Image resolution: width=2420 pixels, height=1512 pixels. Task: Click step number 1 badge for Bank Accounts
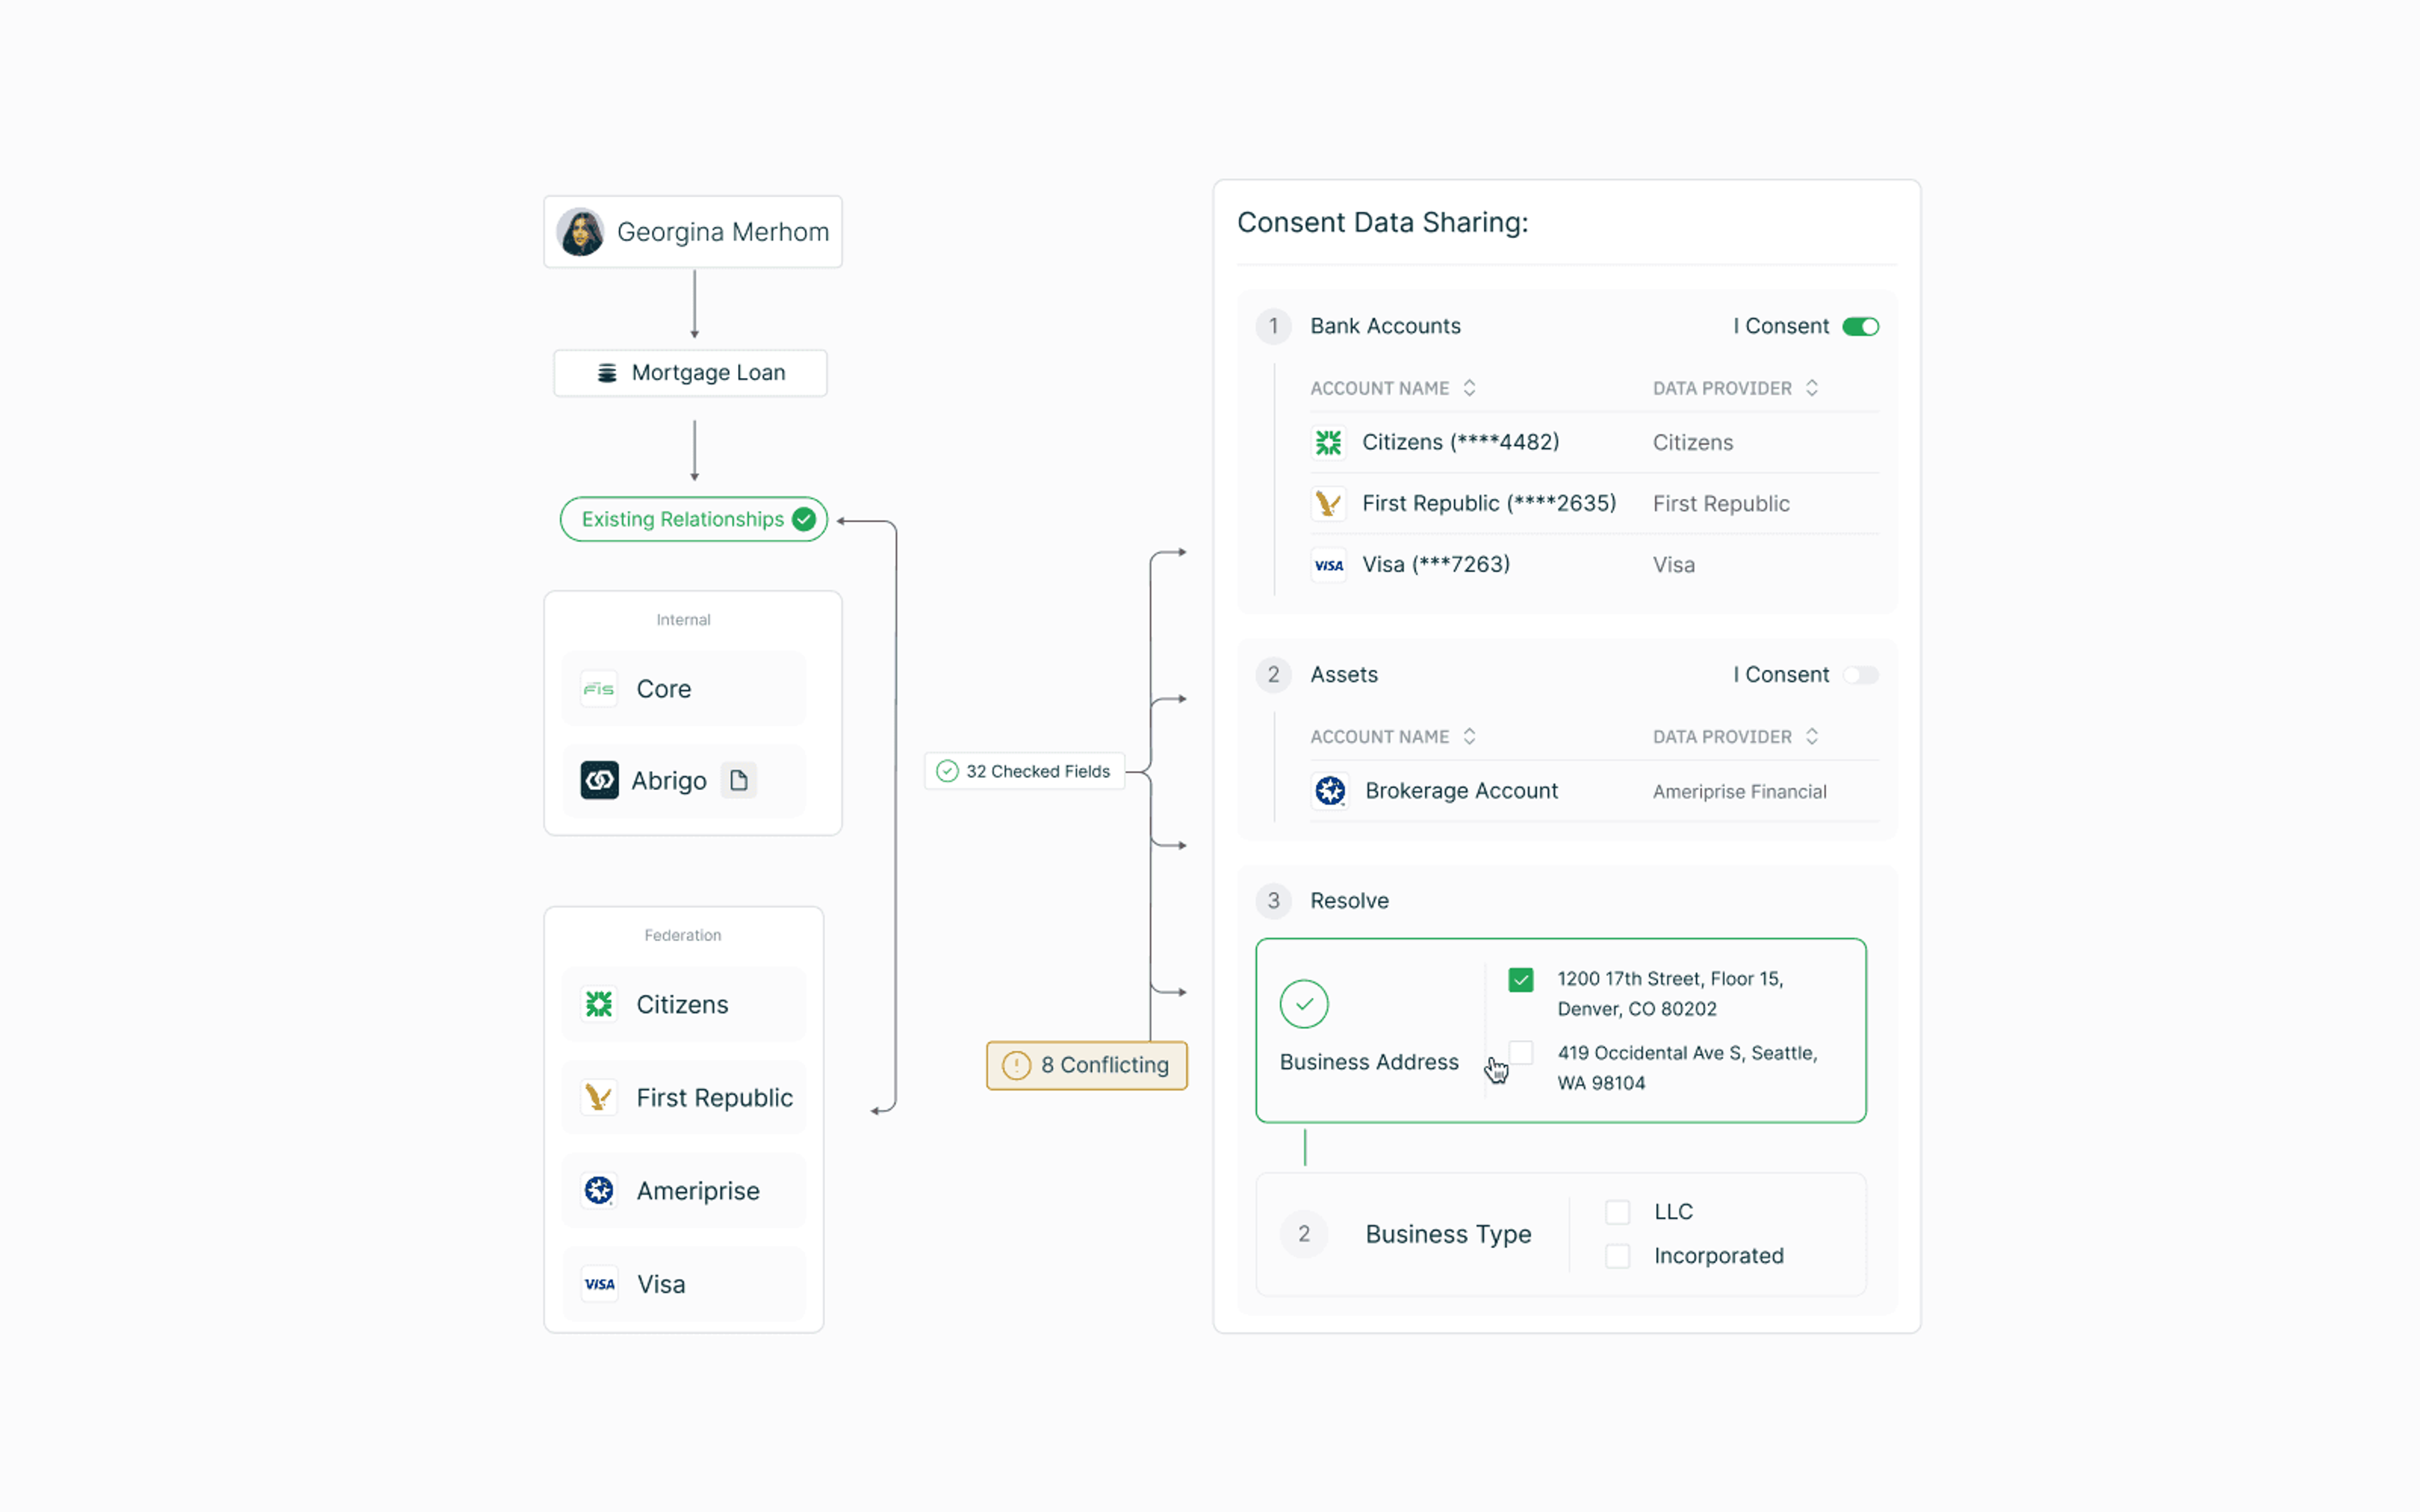coord(1273,326)
